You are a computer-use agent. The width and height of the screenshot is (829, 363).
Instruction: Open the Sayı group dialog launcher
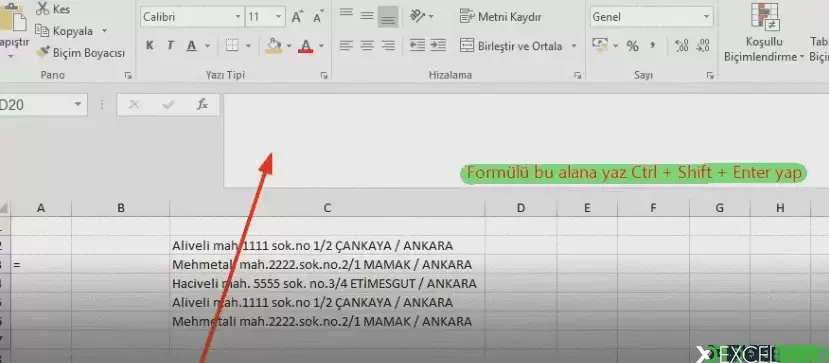pos(710,76)
